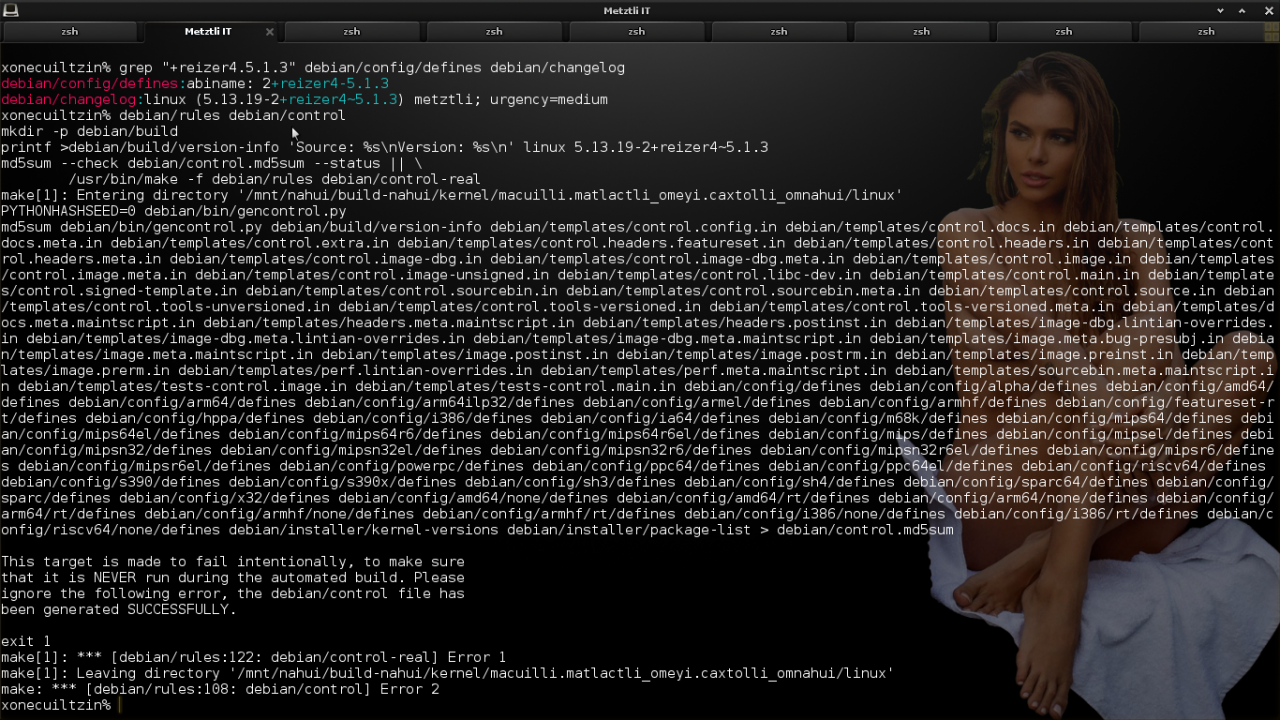Image resolution: width=1280 pixels, height=720 pixels.
Task: Click the PYTHONHASHSEED=0 gencontrol.py line
Action: [x=174, y=212]
